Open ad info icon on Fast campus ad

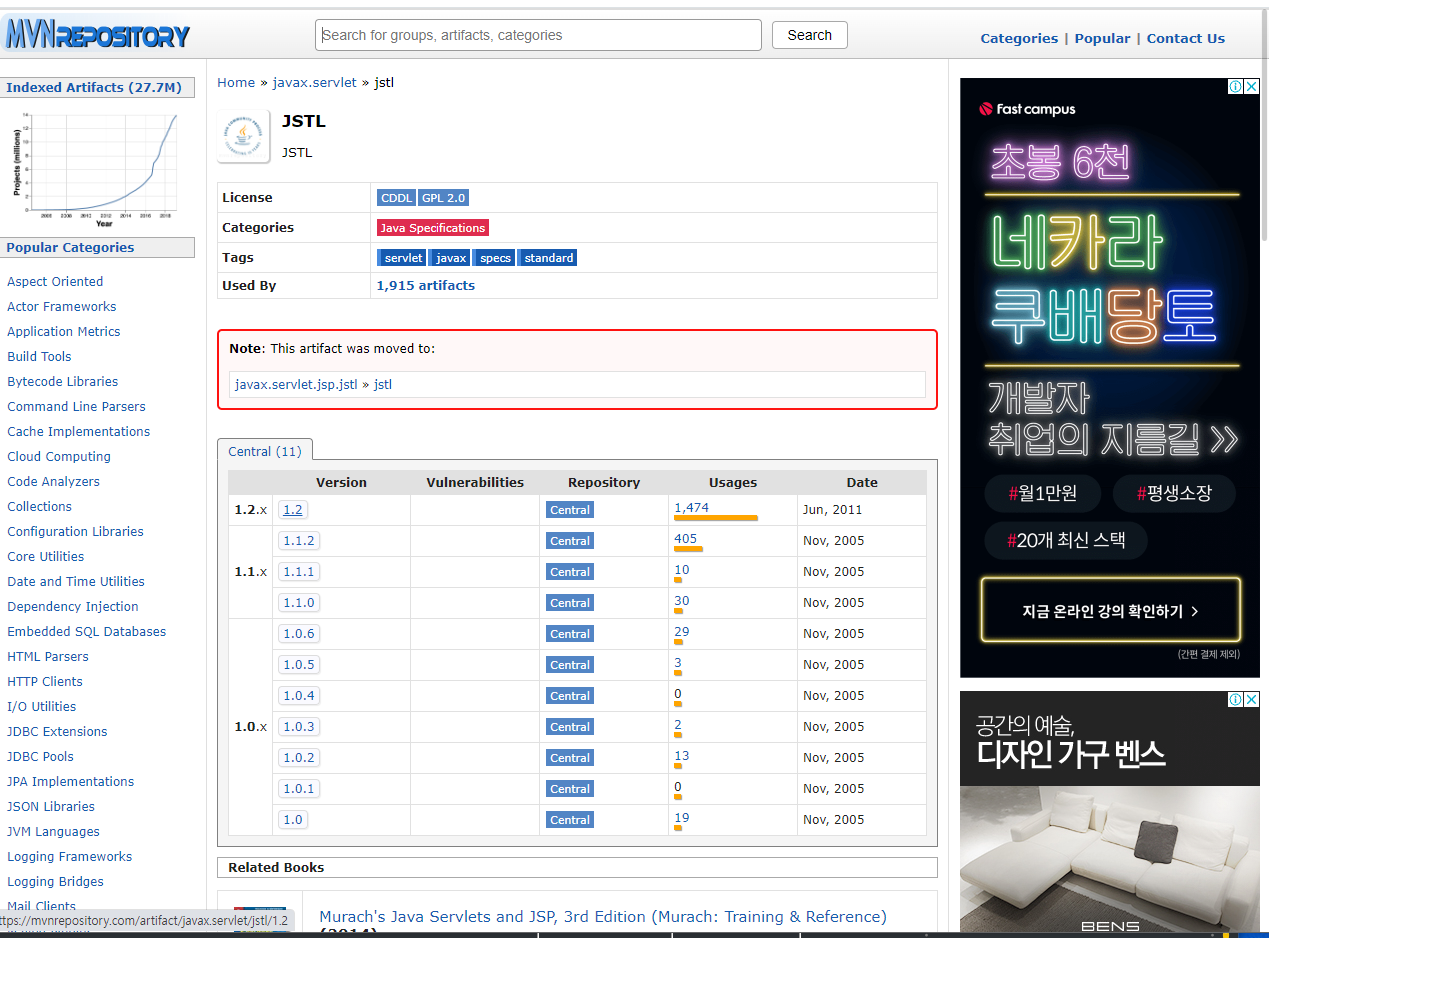(1236, 87)
